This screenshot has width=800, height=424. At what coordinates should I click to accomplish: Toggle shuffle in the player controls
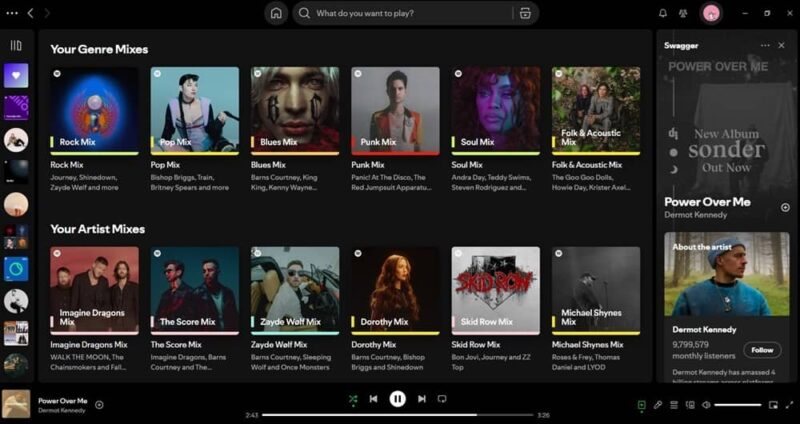point(353,399)
